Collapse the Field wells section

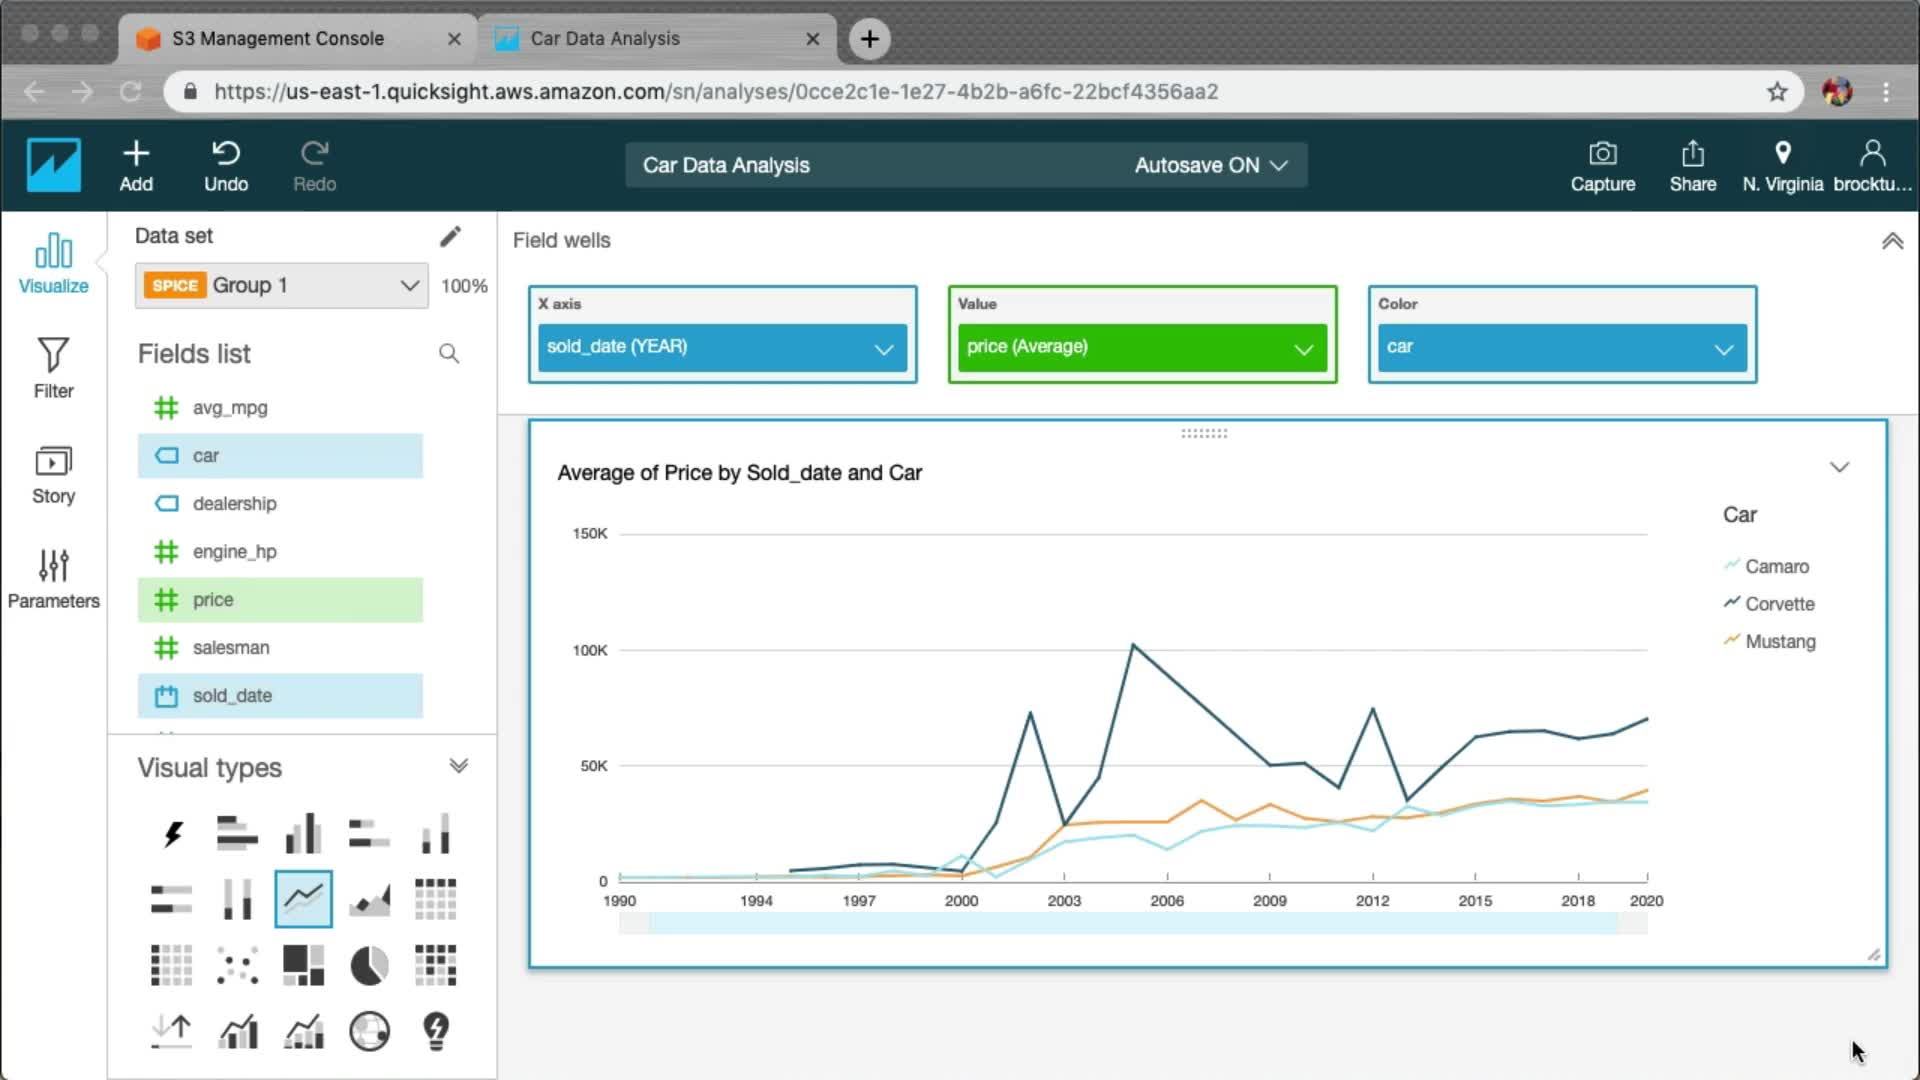(1892, 241)
